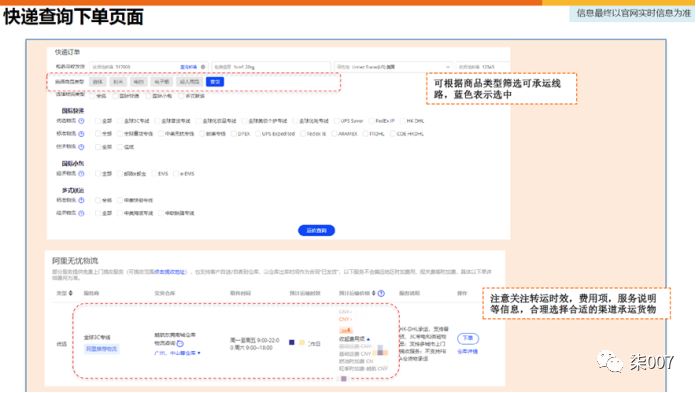Select the blue highlighted product type button
Image resolution: width=696 pixels, height=393 pixels.
point(215,82)
